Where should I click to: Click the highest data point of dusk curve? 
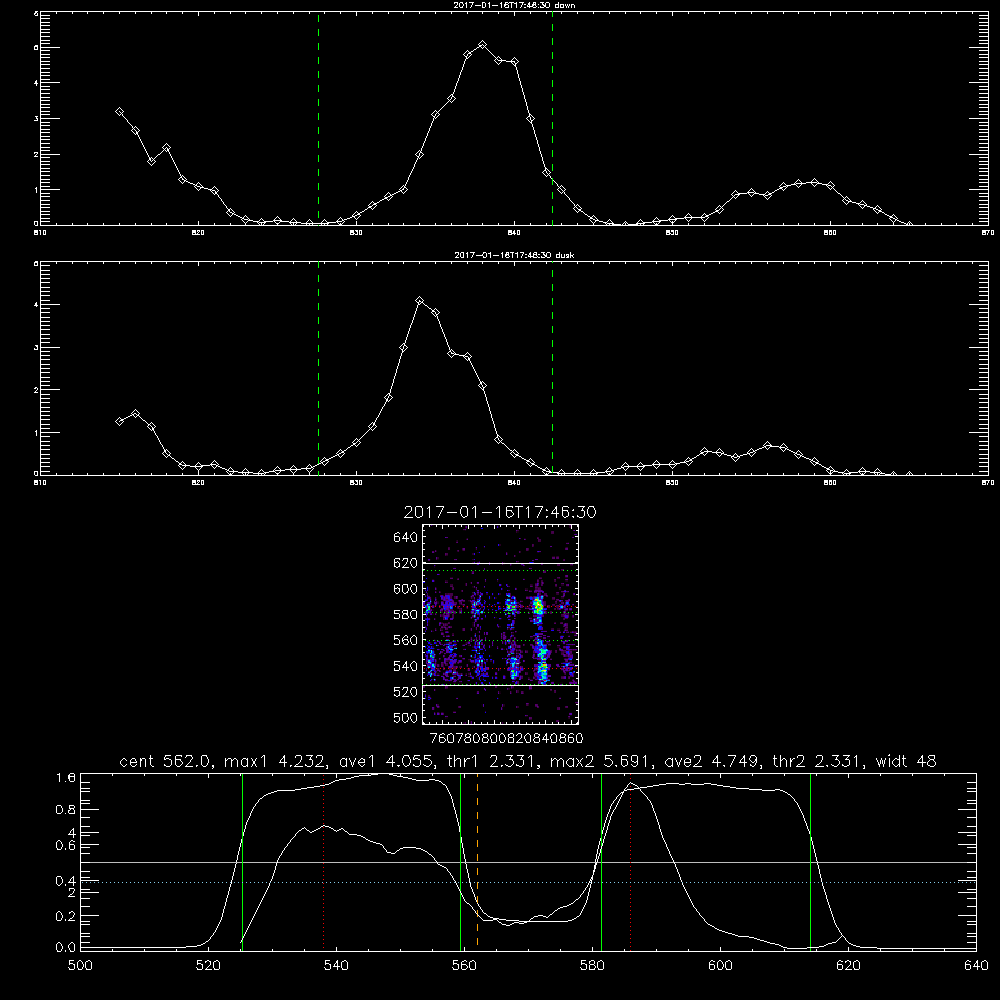click(420, 300)
